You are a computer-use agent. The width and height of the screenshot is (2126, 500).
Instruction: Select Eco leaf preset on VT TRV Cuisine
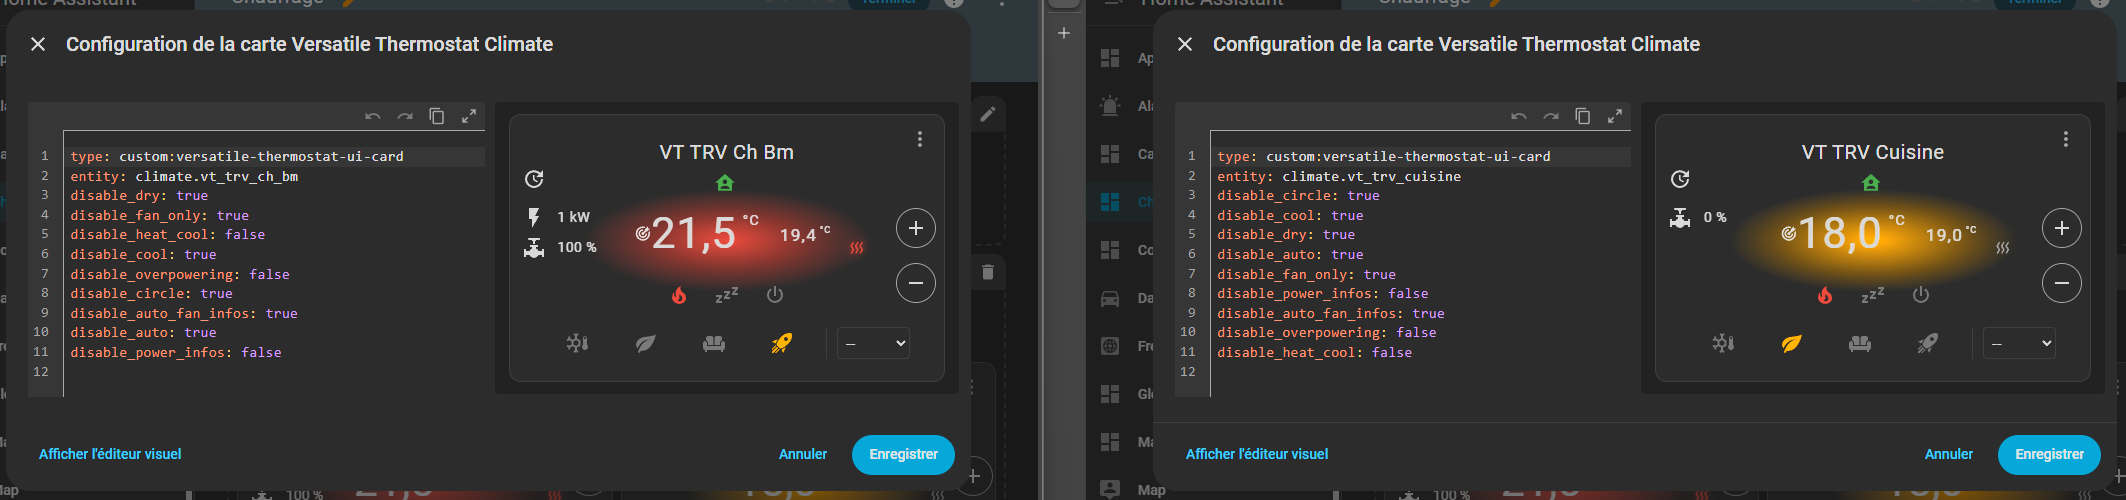(x=1791, y=344)
